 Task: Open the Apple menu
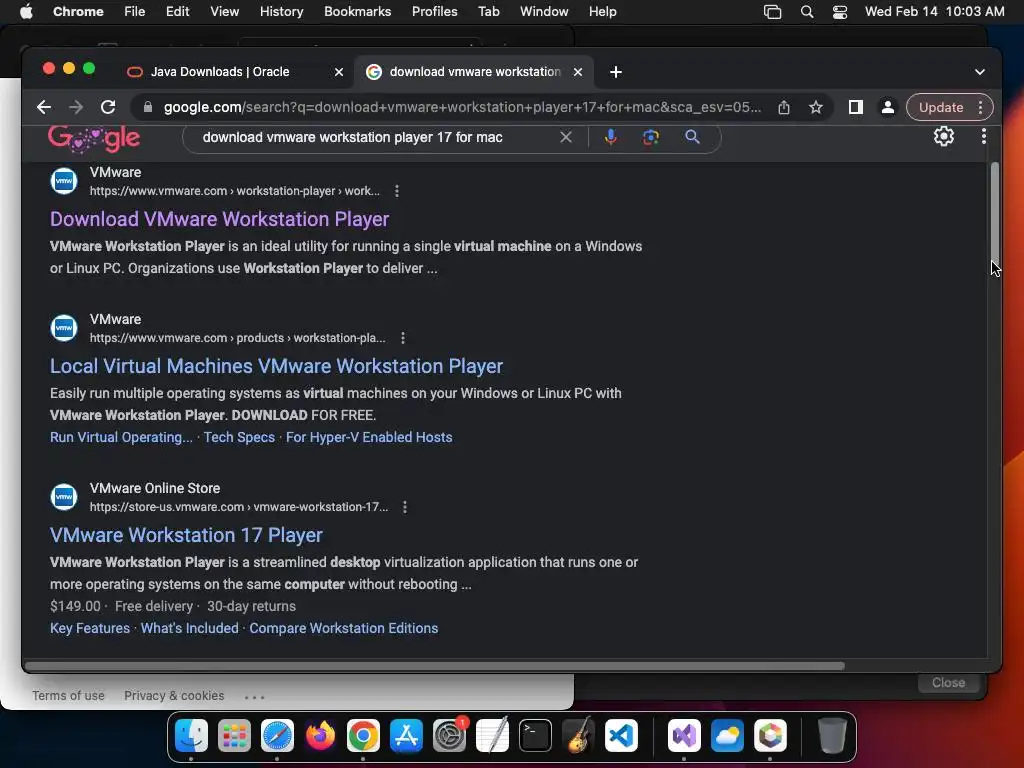pos(26,11)
